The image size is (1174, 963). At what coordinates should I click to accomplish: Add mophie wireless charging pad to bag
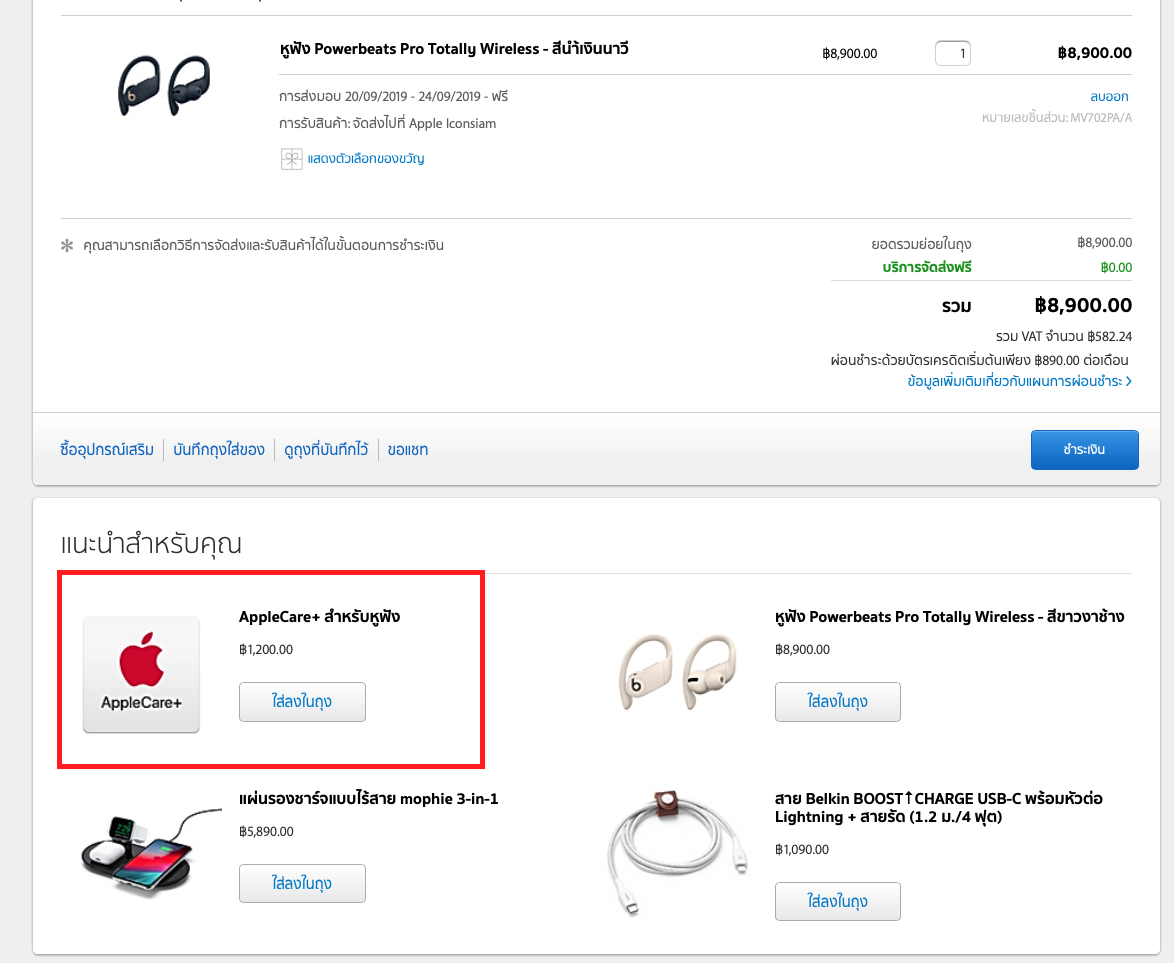302,884
